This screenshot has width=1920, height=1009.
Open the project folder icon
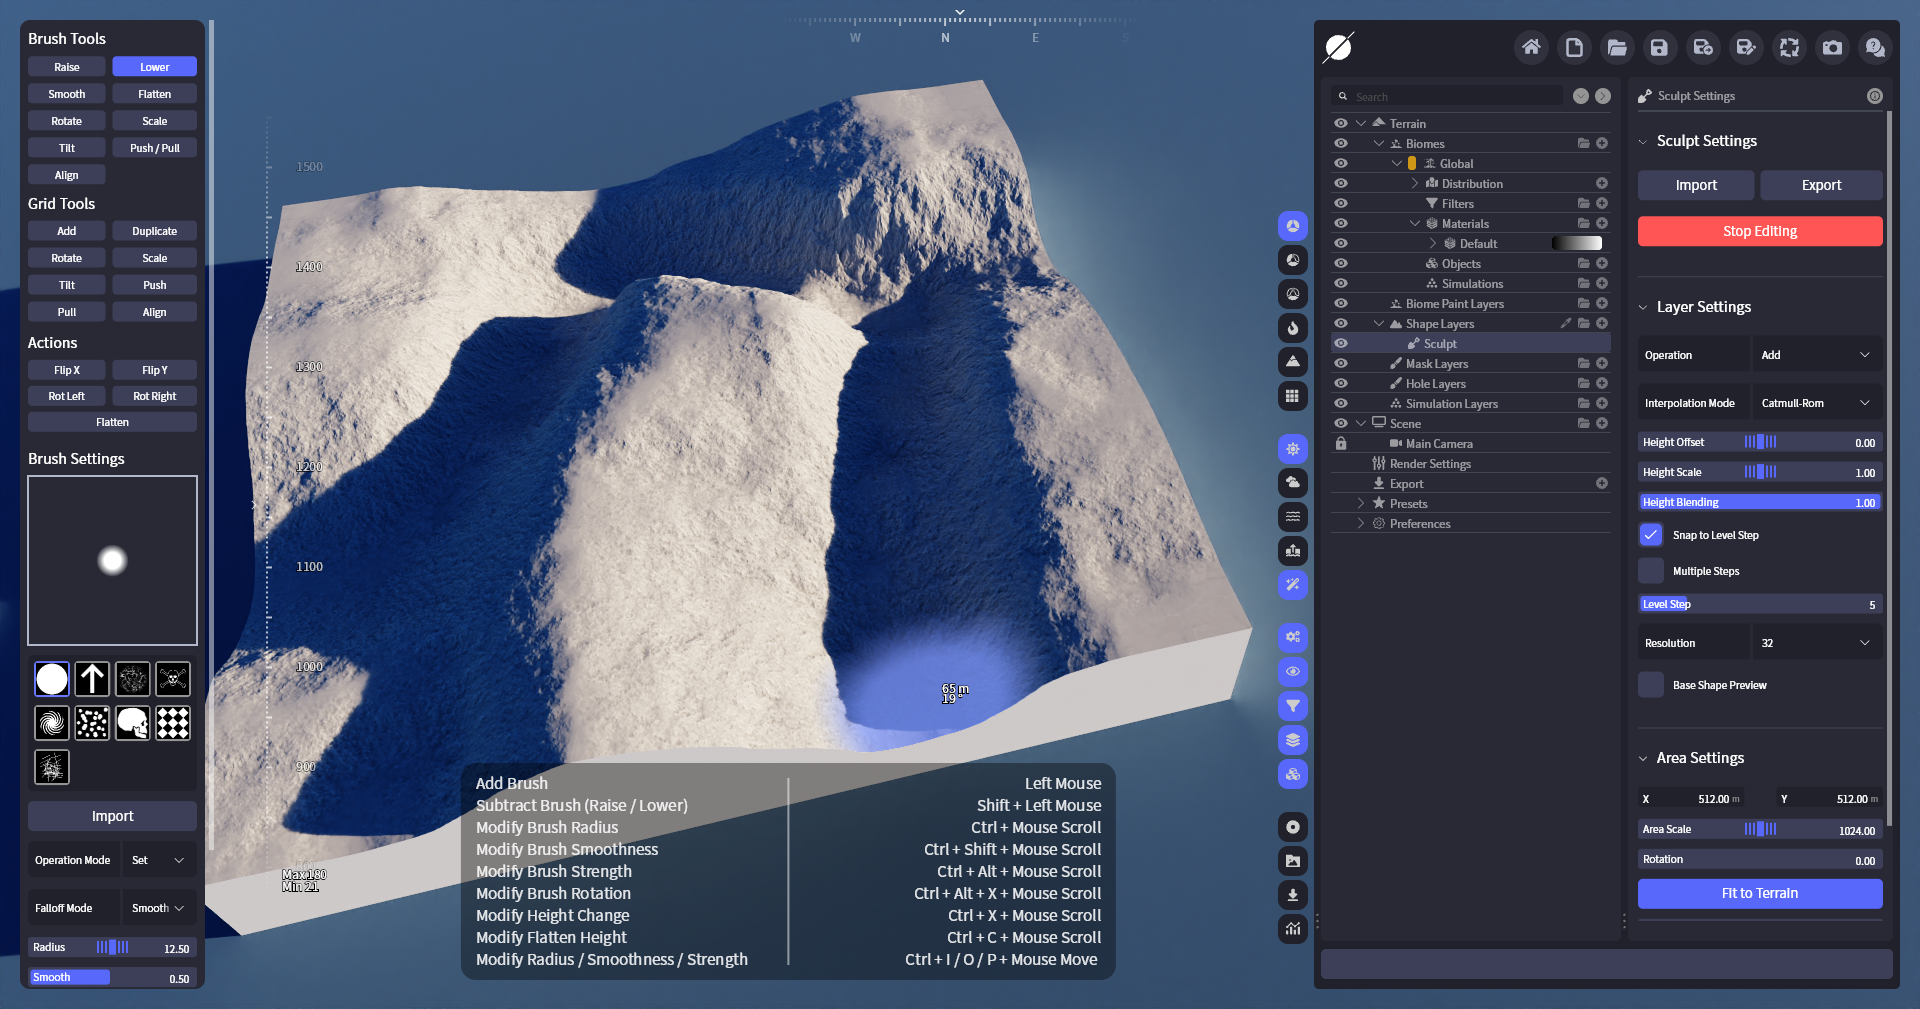(1616, 47)
